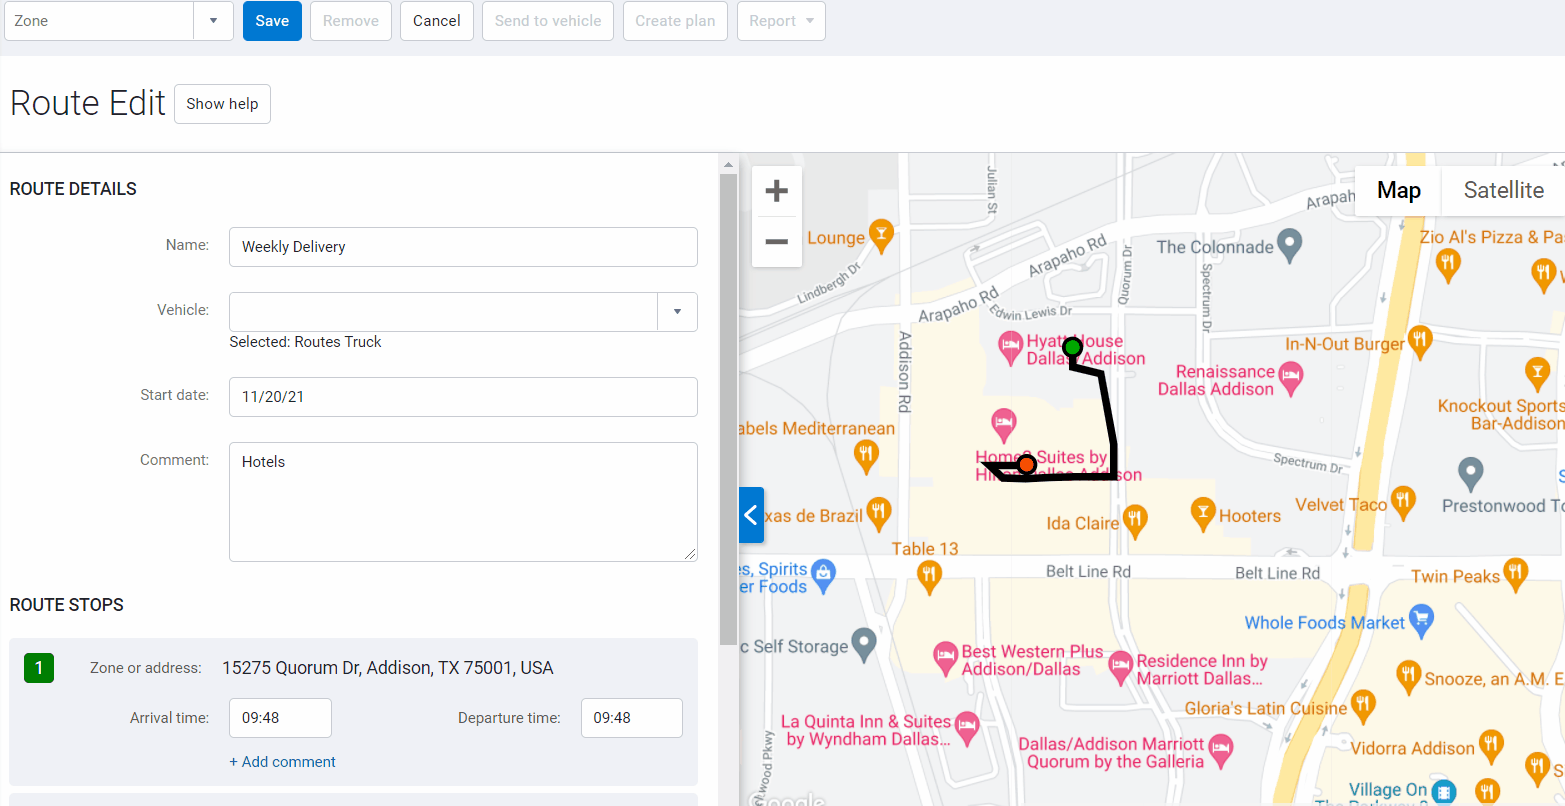Select the green route start marker
Image resolution: width=1565 pixels, height=806 pixels.
click(1072, 347)
